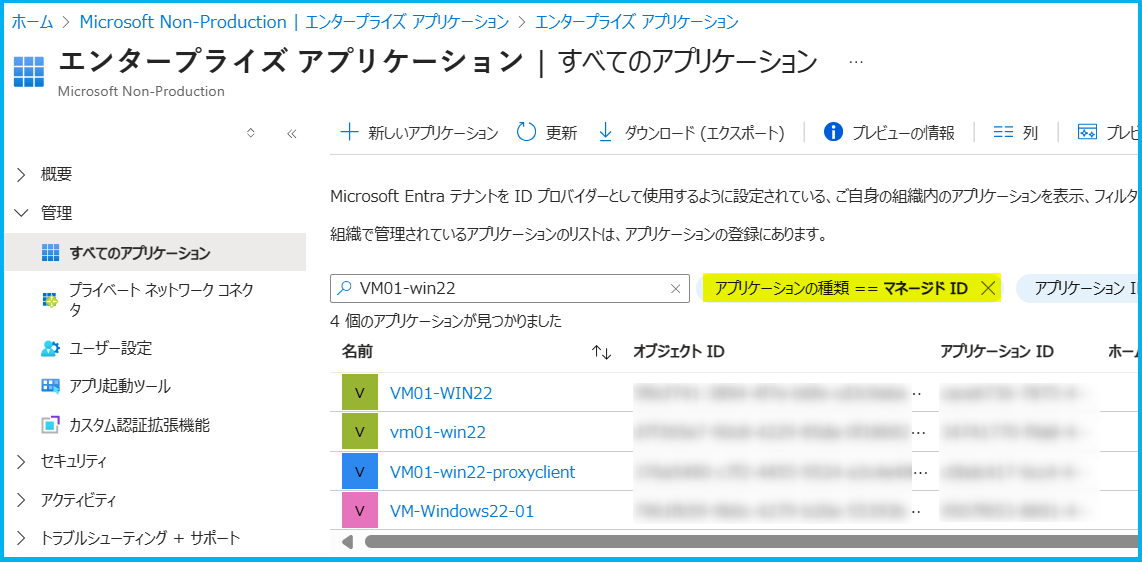The width and height of the screenshot is (1142, 562).
Task: Click the horizontal scrollbar left arrow
Action: click(347, 542)
